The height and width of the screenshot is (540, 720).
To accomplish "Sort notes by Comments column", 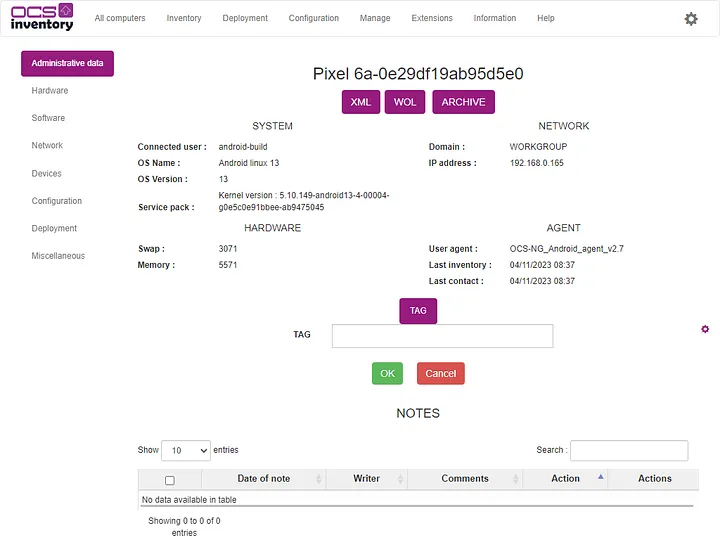I will [465, 478].
